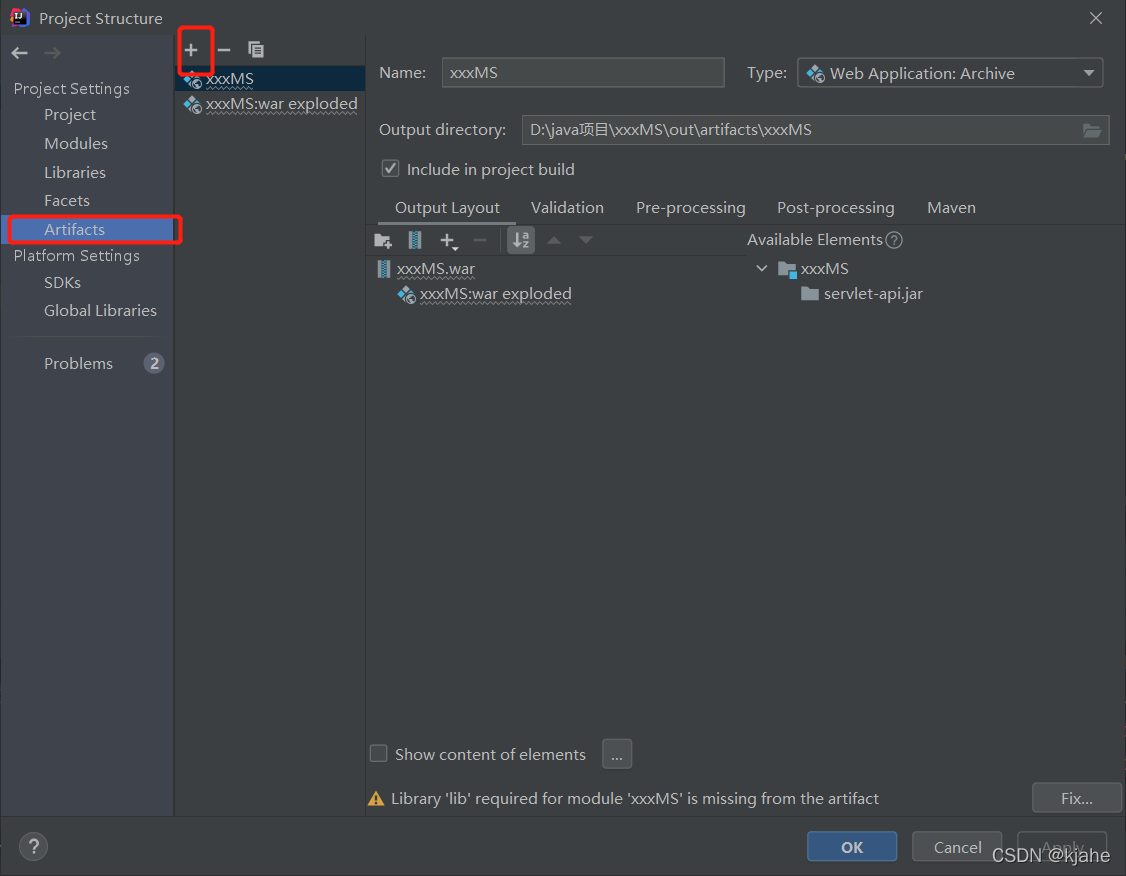The height and width of the screenshot is (876, 1126).
Task: Click the Available Elements help icon
Action: (894, 240)
